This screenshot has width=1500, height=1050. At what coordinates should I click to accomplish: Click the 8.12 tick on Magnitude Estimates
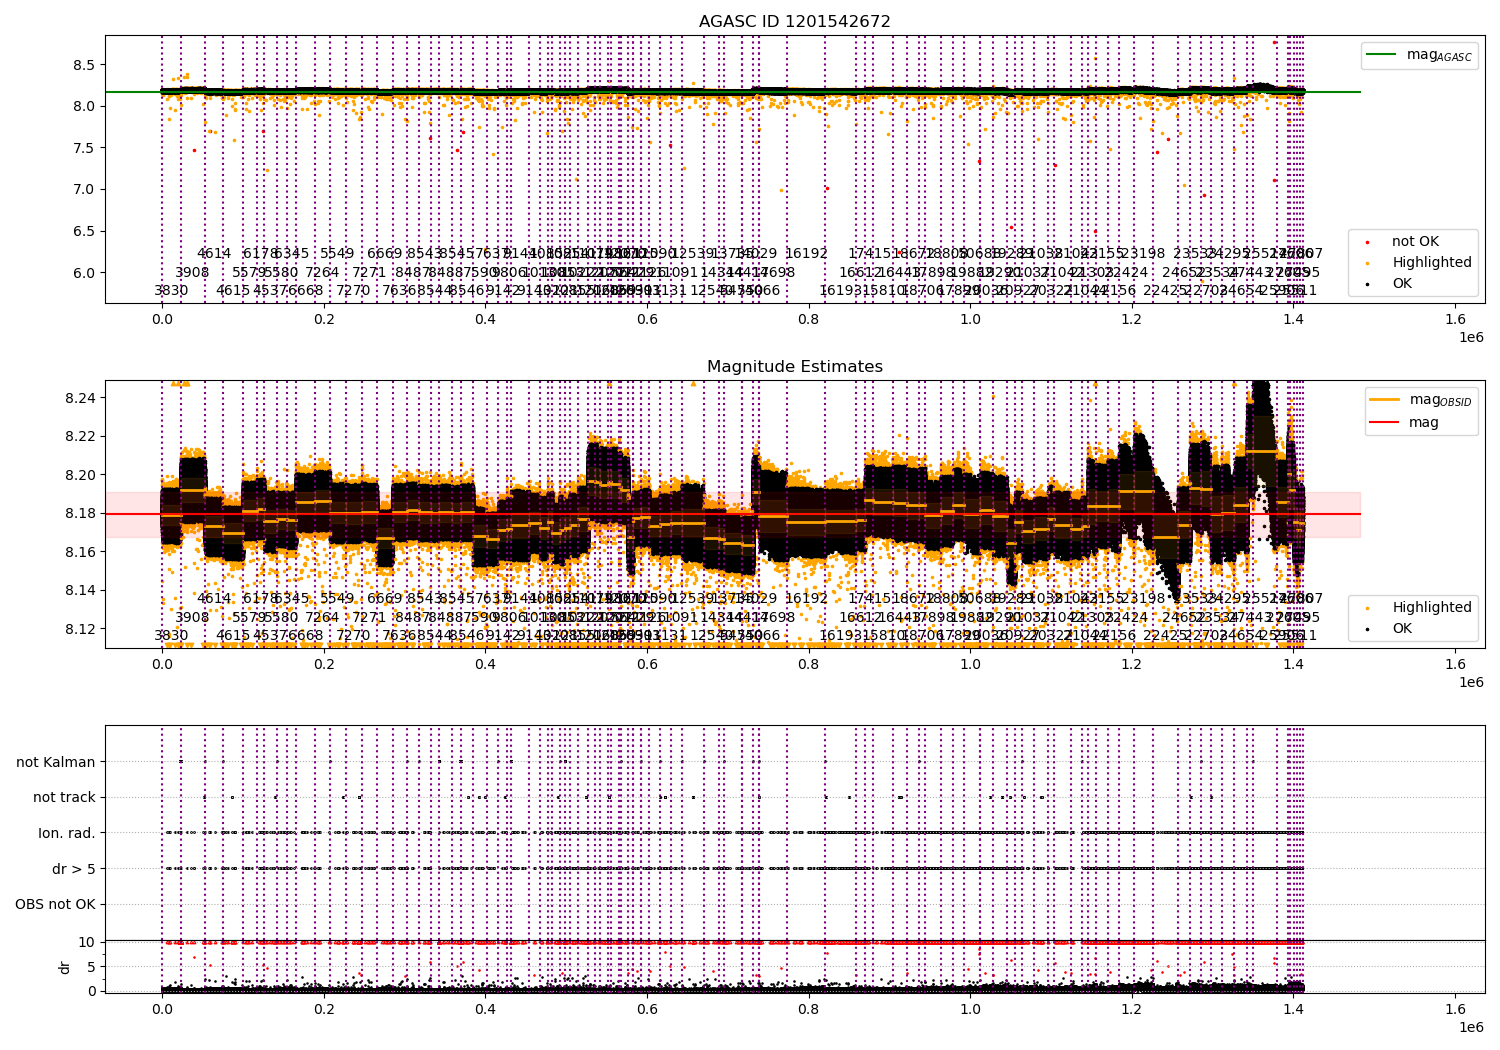(81, 630)
